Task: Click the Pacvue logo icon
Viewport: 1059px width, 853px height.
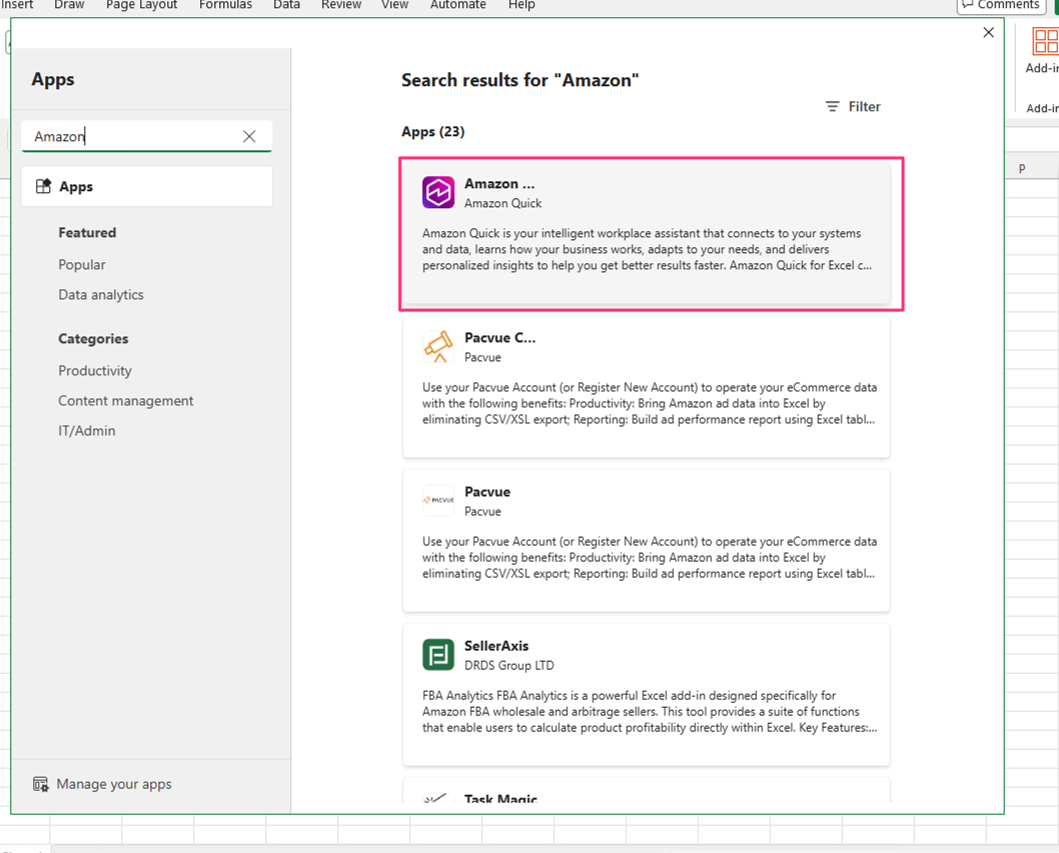Action: [x=438, y=500]
